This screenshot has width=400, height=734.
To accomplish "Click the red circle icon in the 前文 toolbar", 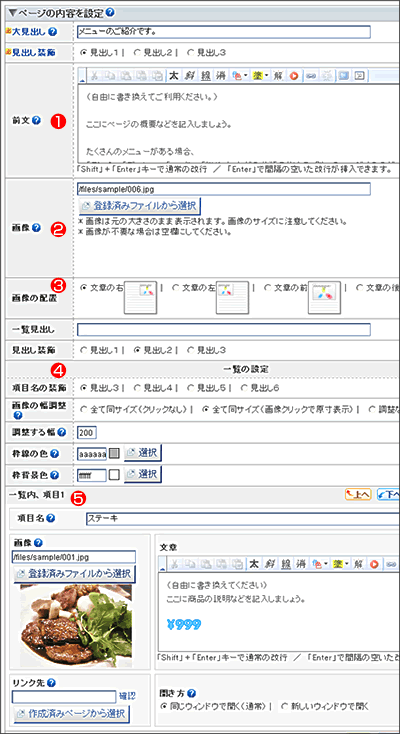I will click(294, 76).
